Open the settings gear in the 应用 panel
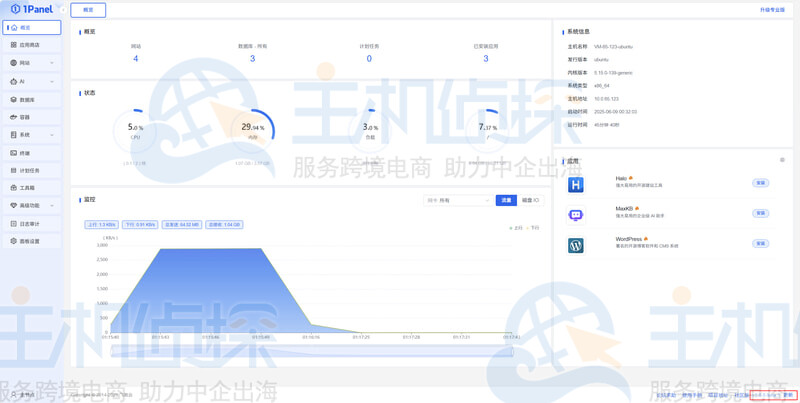Image resolution: width=800 pixels, height=403 pixels. click(782, 160)
